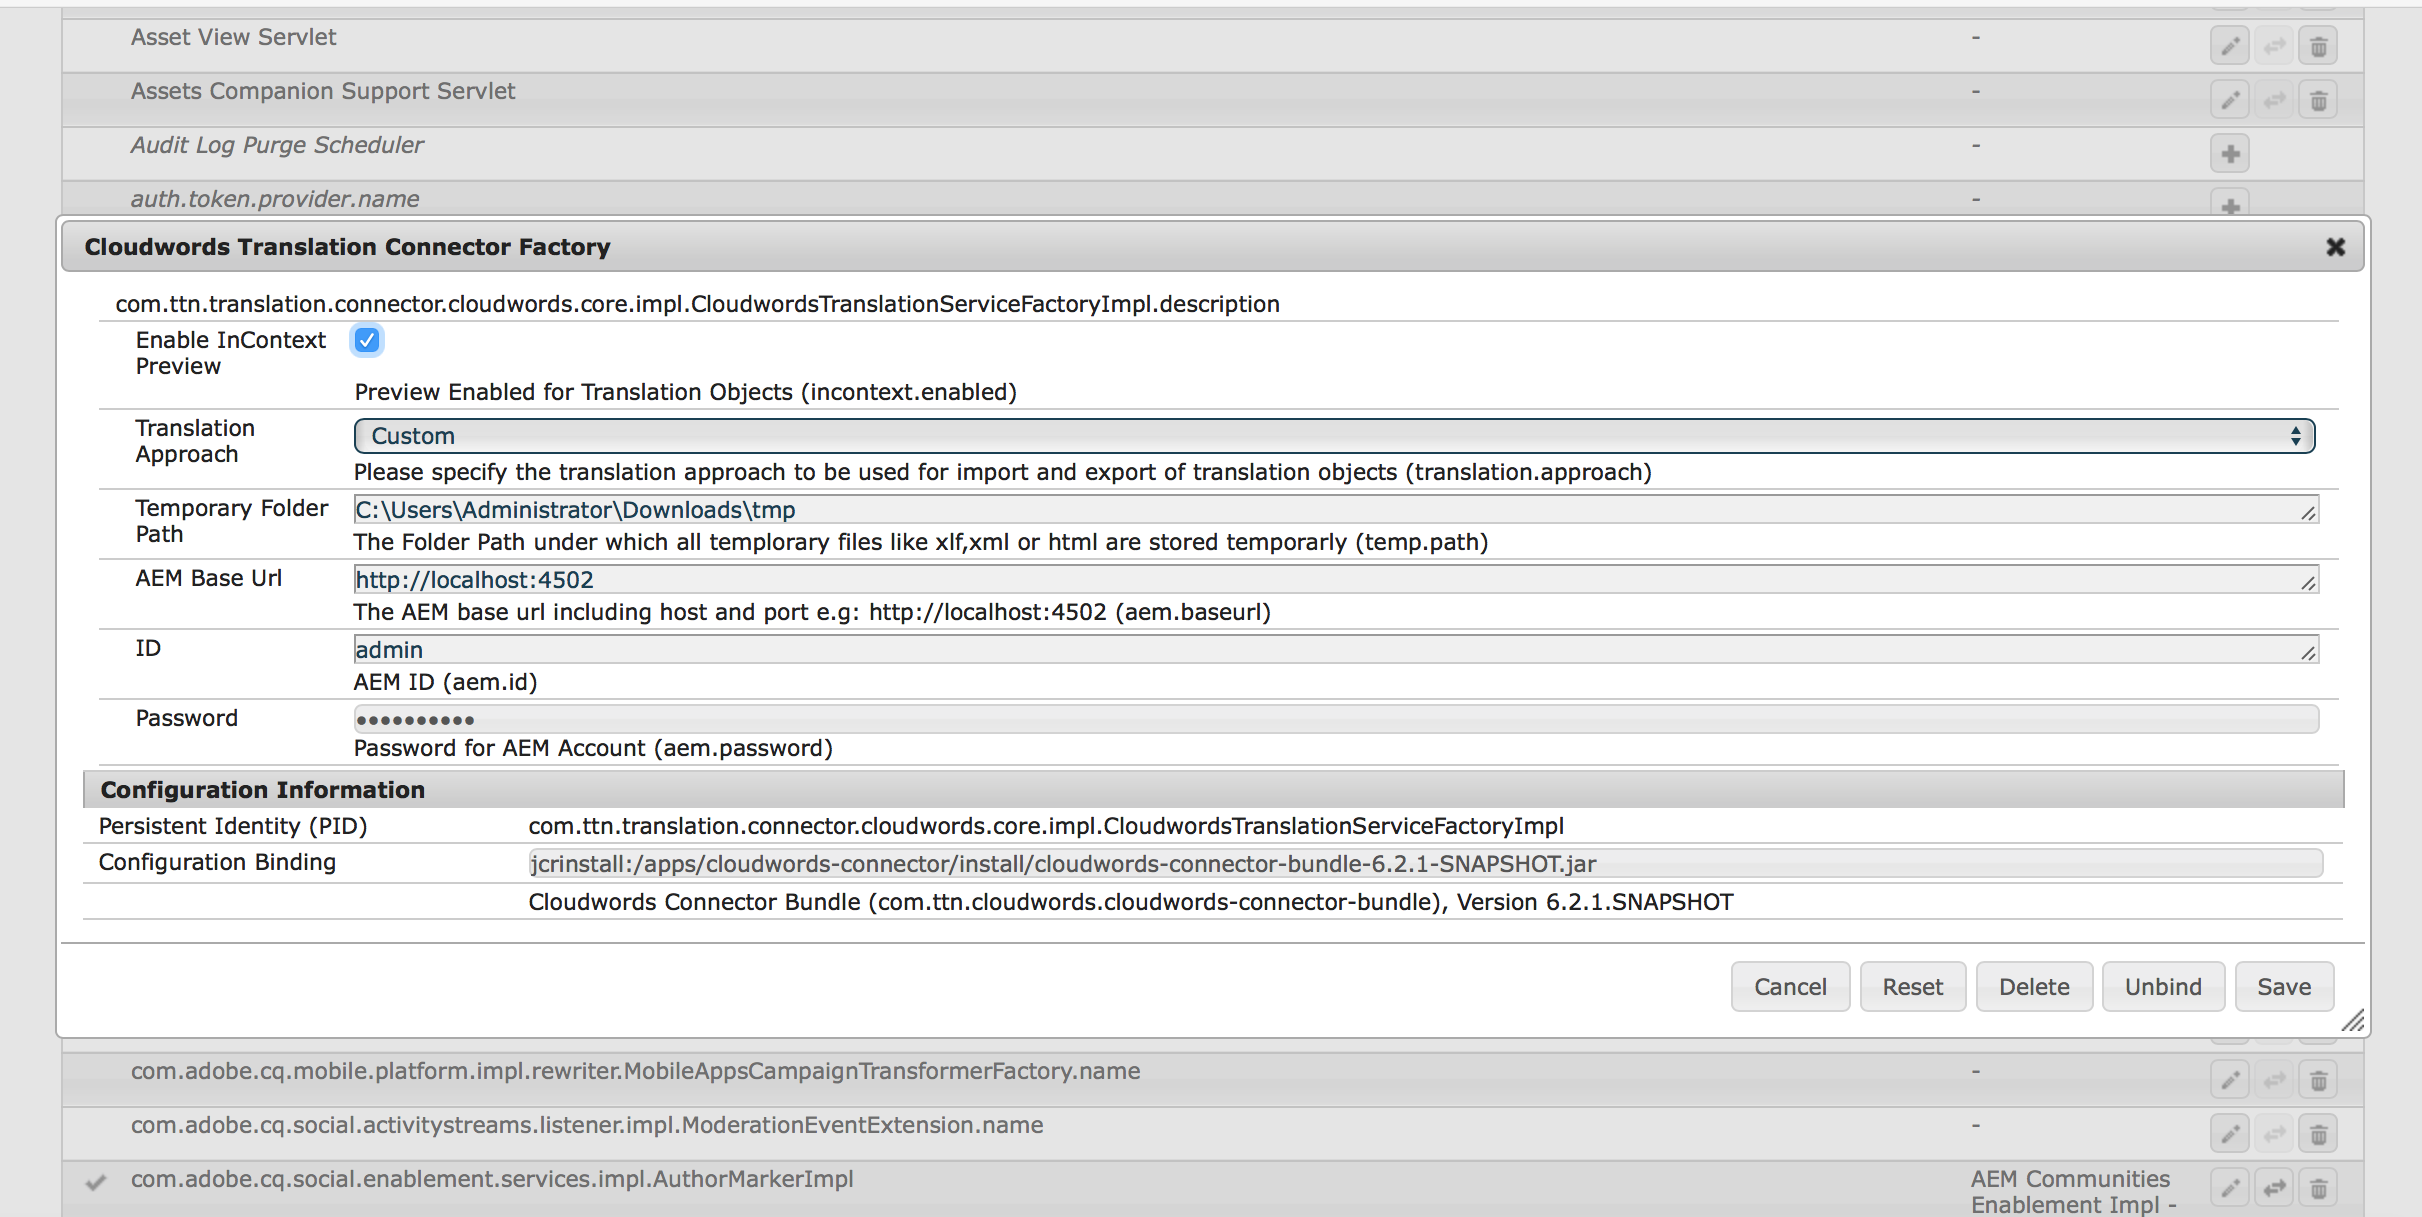
Task: Close the Cloudwords Translation Connector Factory dialog
Action: (x=2335, y=247)
